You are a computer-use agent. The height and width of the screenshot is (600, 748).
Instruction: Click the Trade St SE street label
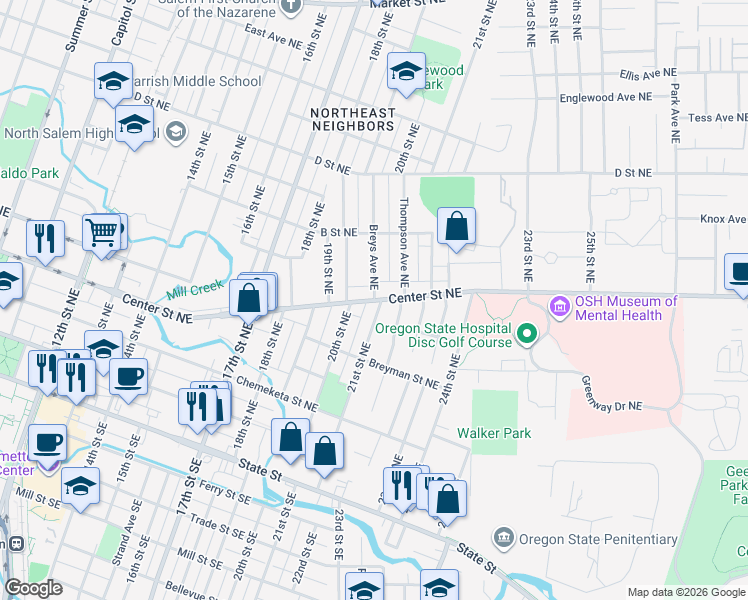click(x=217, y=525)
